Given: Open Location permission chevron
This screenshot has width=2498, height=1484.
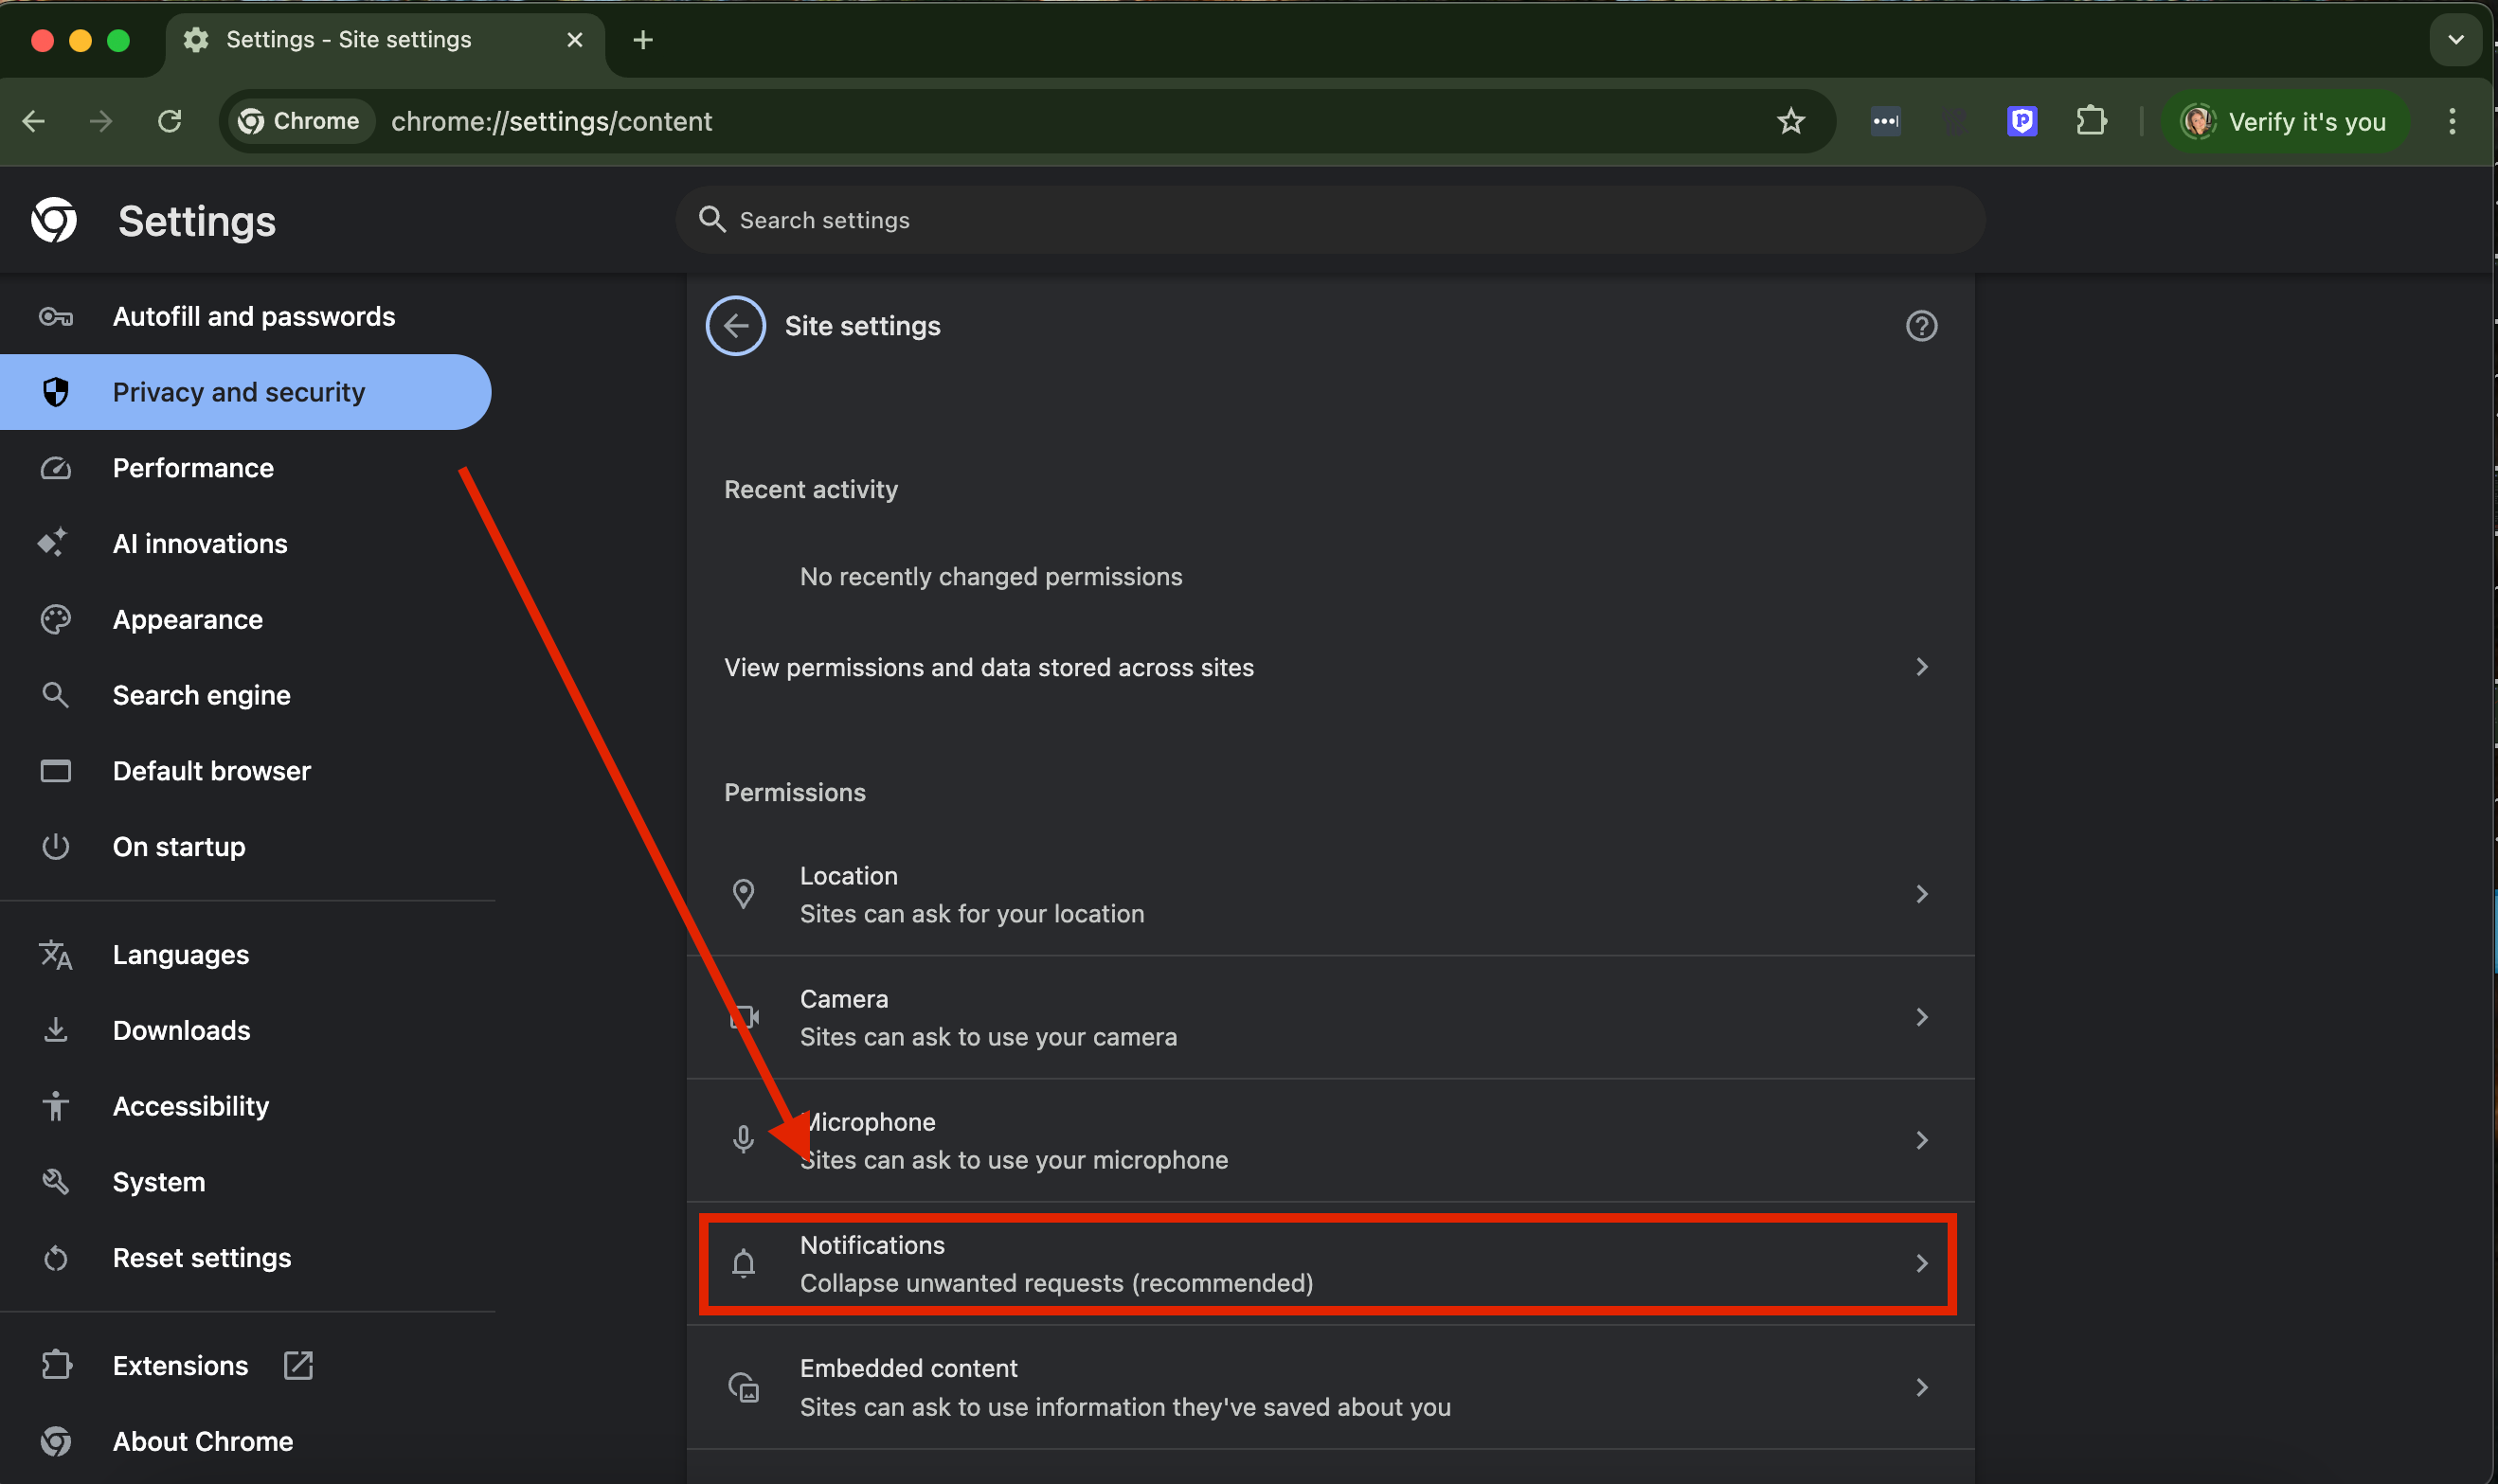Looking at the screenshot, I should pyautogui.click(x=1921, y=893).
